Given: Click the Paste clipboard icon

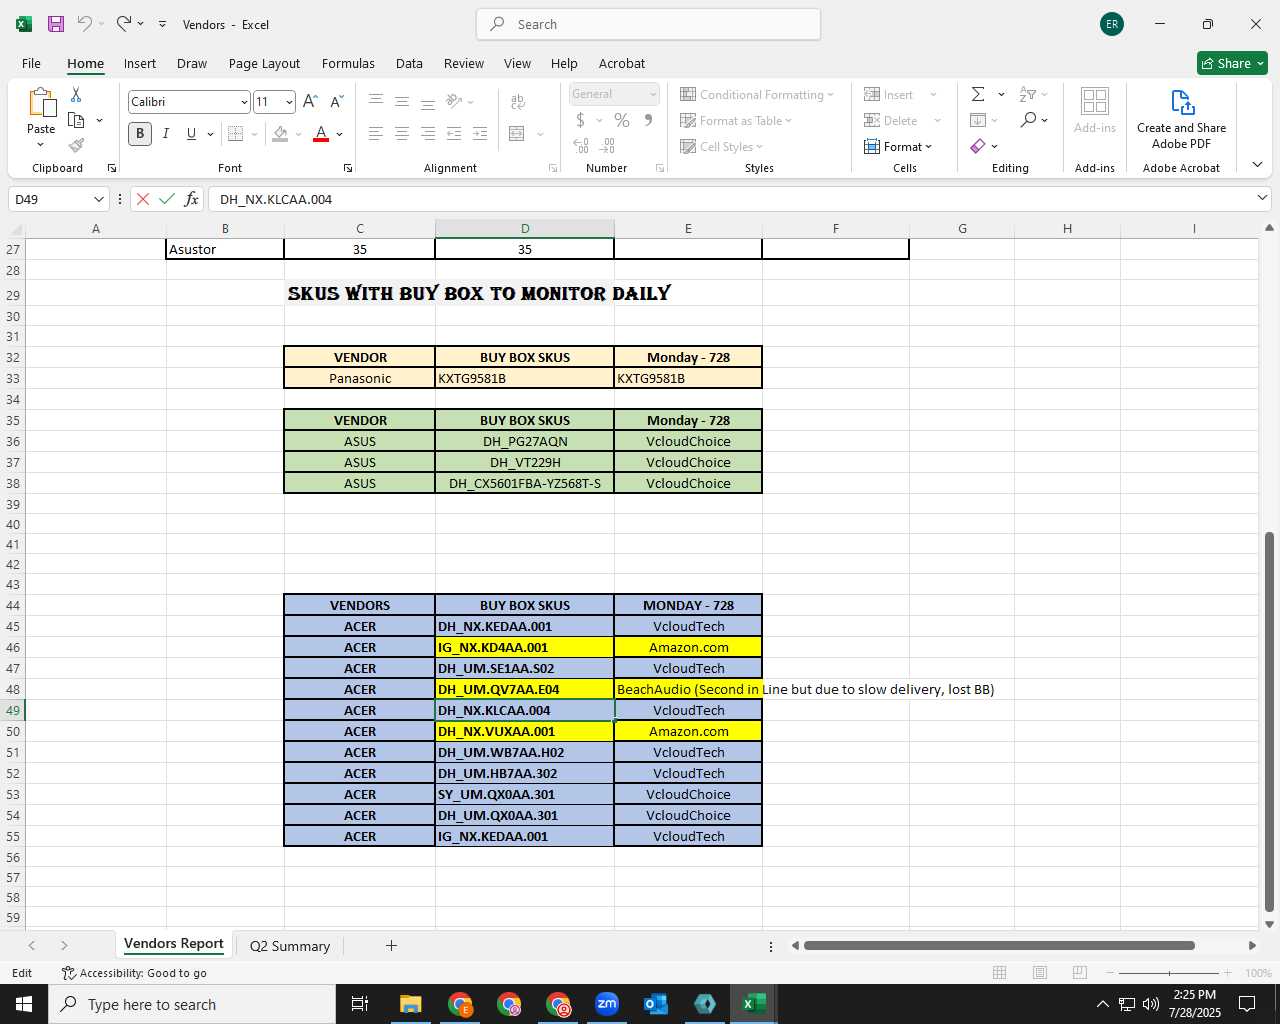Looking at the screenshot, I should tap(41, 104).
